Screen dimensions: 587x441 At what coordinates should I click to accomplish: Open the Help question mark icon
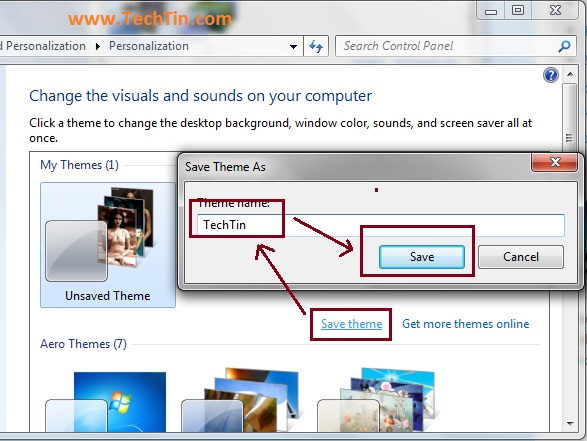(x=551, y=75)
